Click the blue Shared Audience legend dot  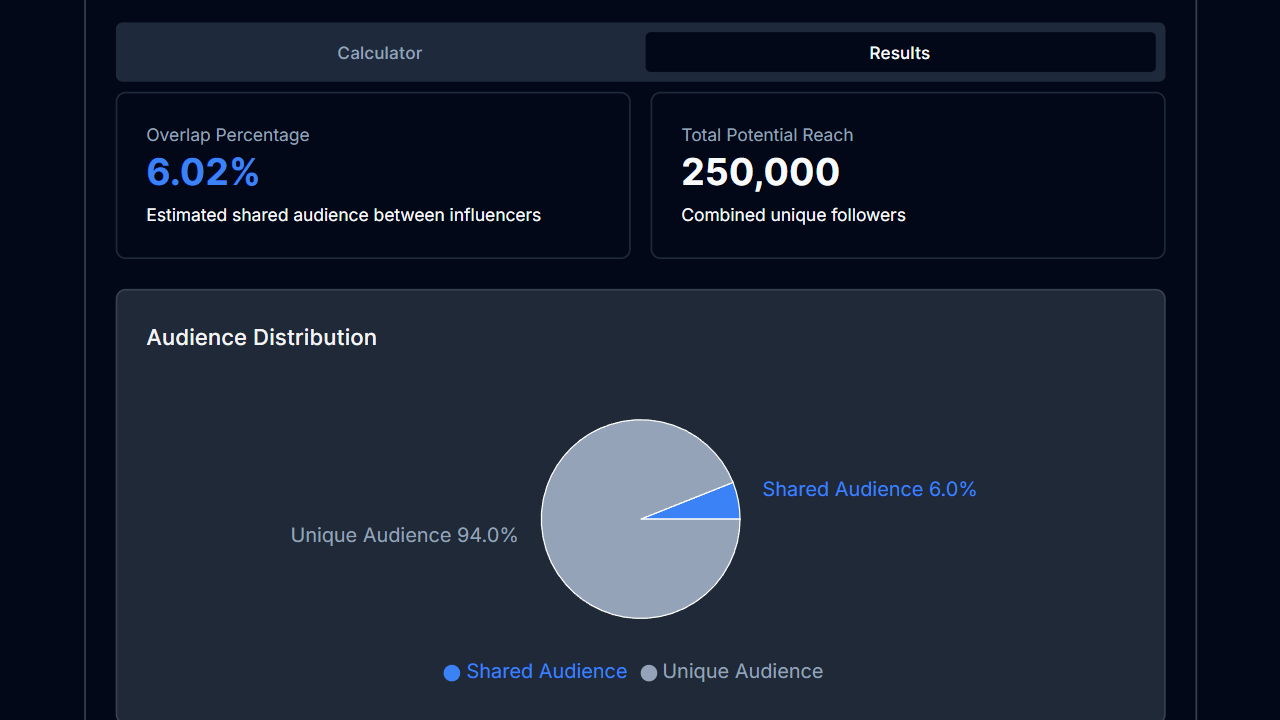pyautogui.click(x=452, y=672)
